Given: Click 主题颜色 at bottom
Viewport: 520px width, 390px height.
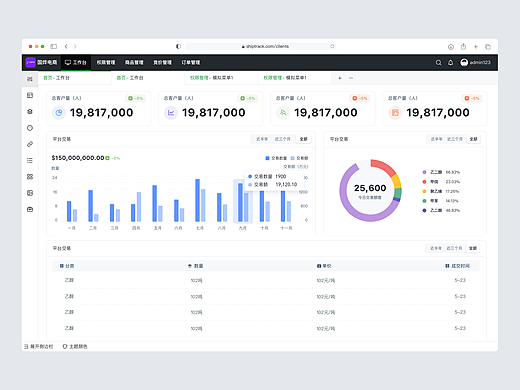Looking at the screenshot, I should point(75,347).
